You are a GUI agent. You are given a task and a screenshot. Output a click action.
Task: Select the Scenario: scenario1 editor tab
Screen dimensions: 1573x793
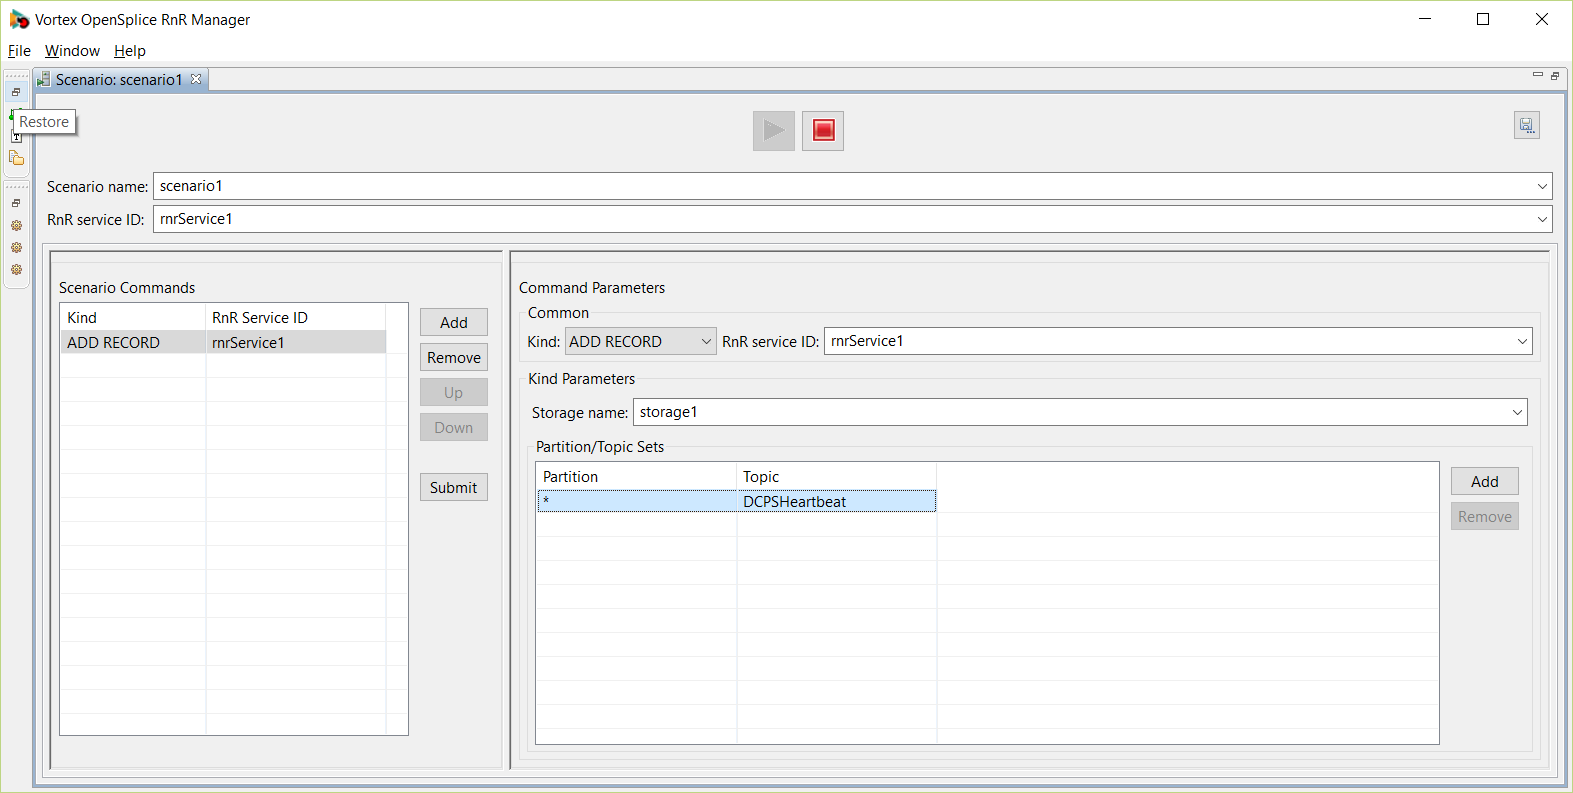119,79
